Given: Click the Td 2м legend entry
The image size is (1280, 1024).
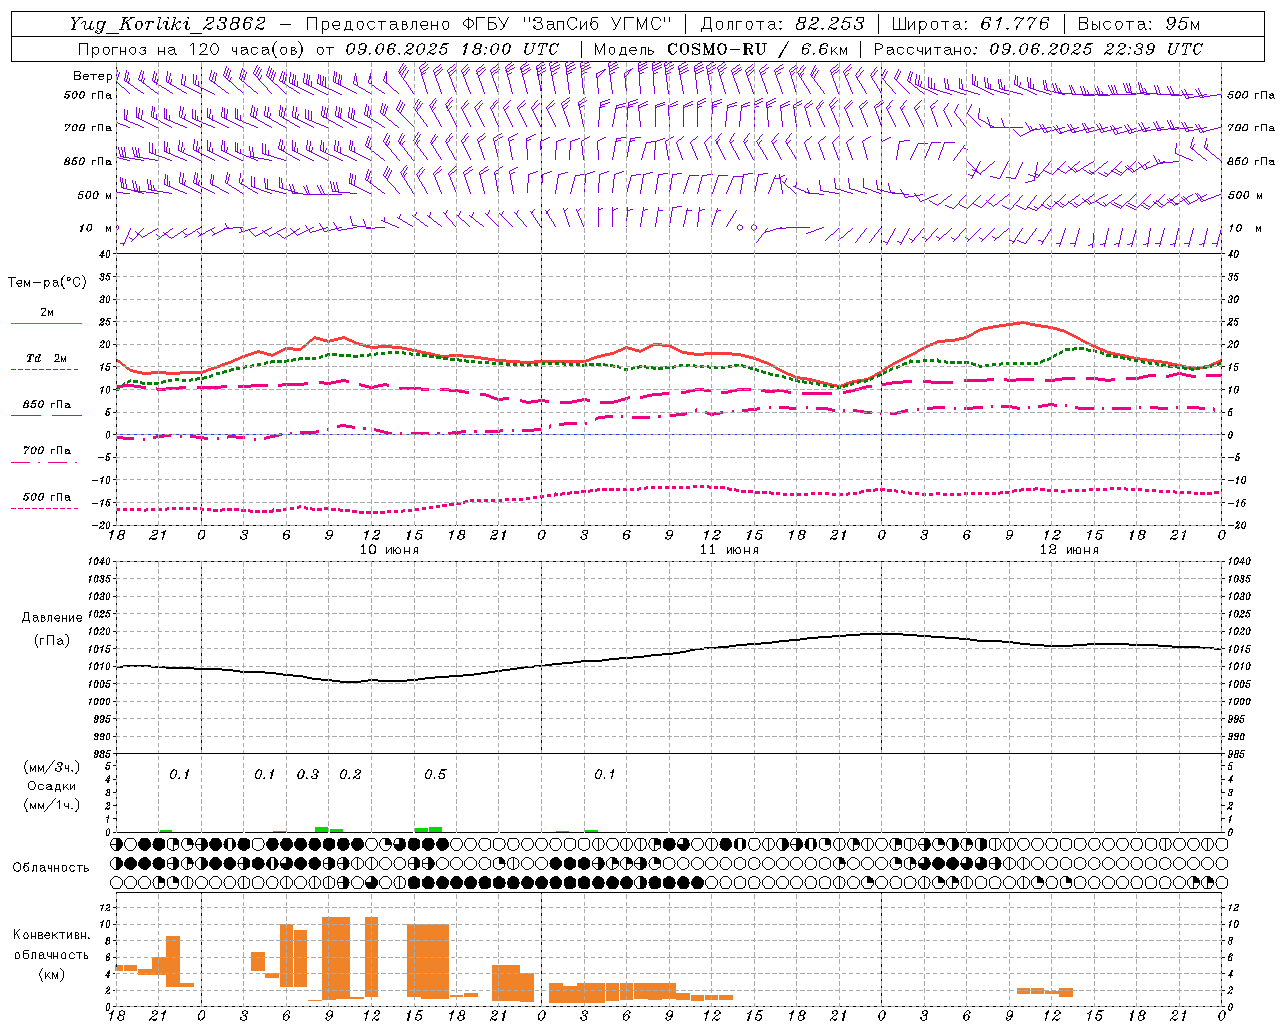Looking at the screenshot, I should 47,358.
